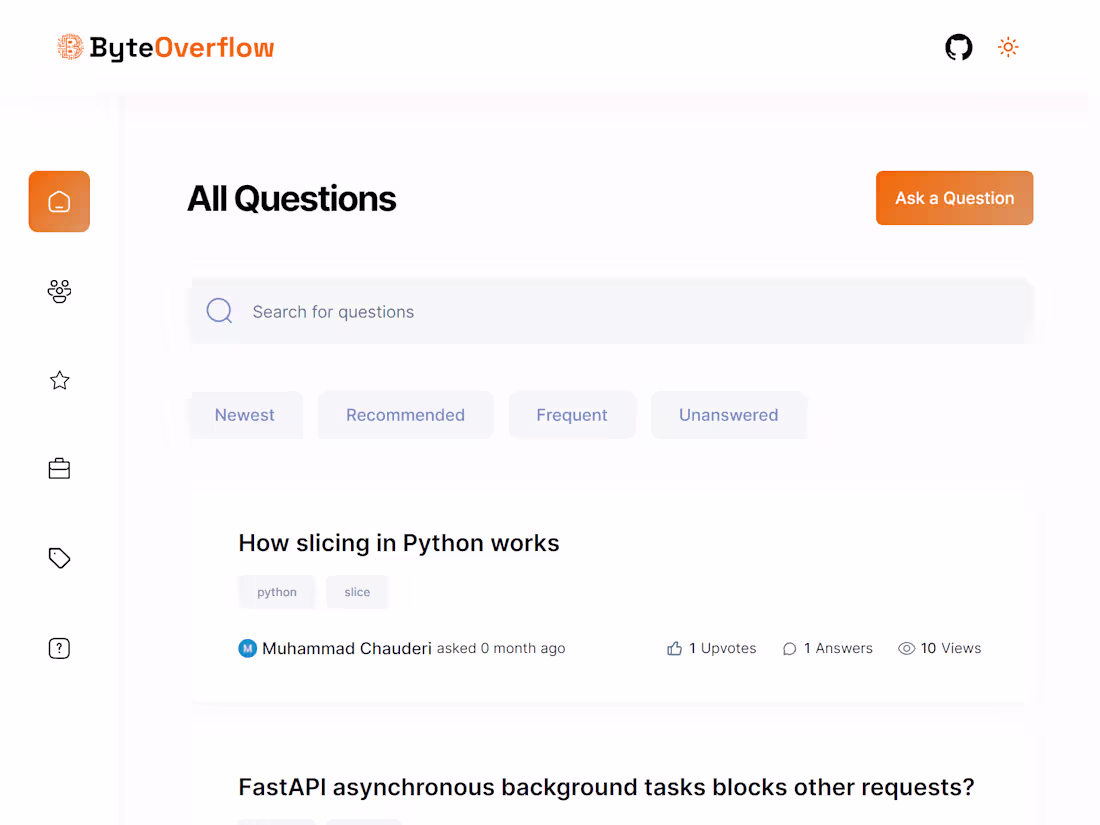Open the Collections star section
1100x825 pixels.
coord(59,380)
